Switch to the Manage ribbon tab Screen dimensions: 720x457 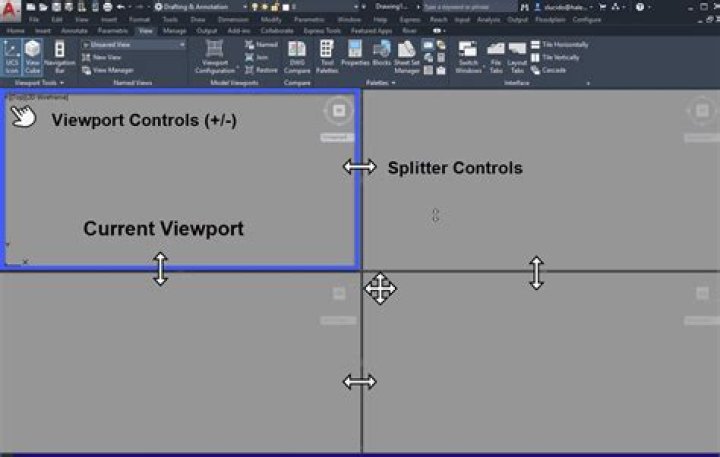point(174,31)
